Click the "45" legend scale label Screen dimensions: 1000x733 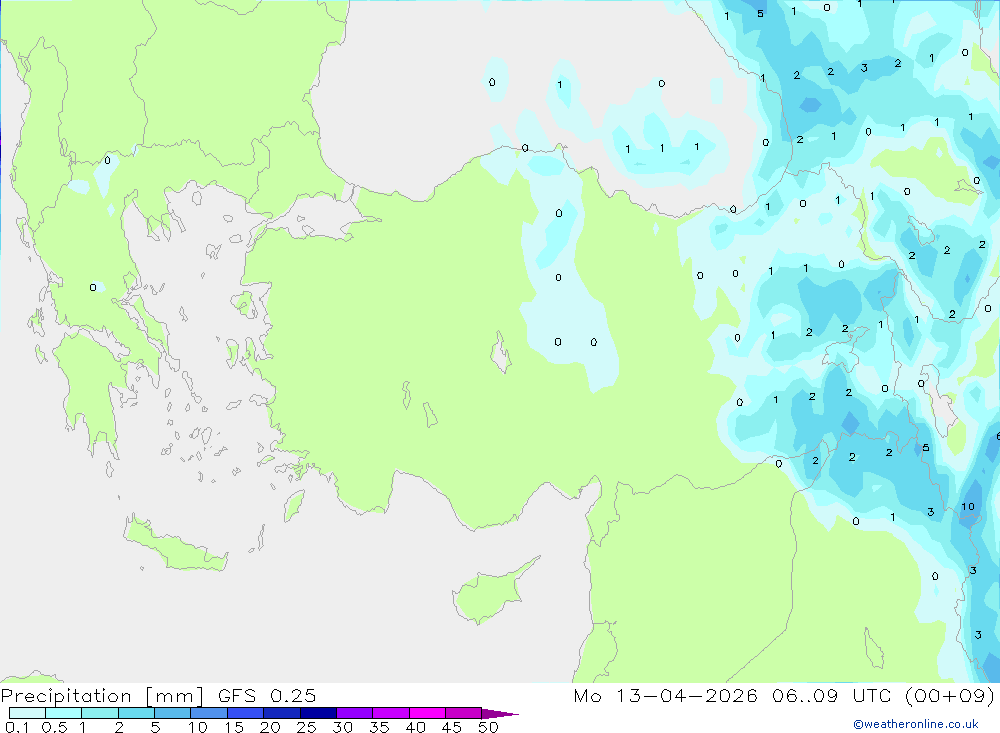(452, 727)
